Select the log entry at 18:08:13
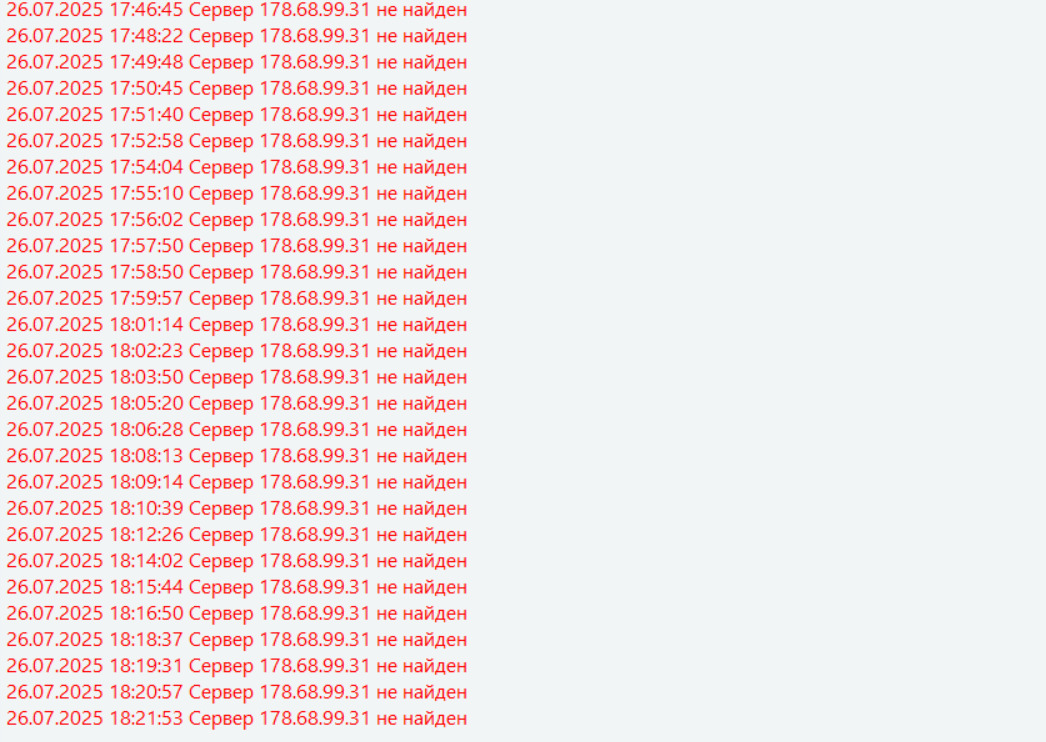1046x742 pixels. click(237, 456)
